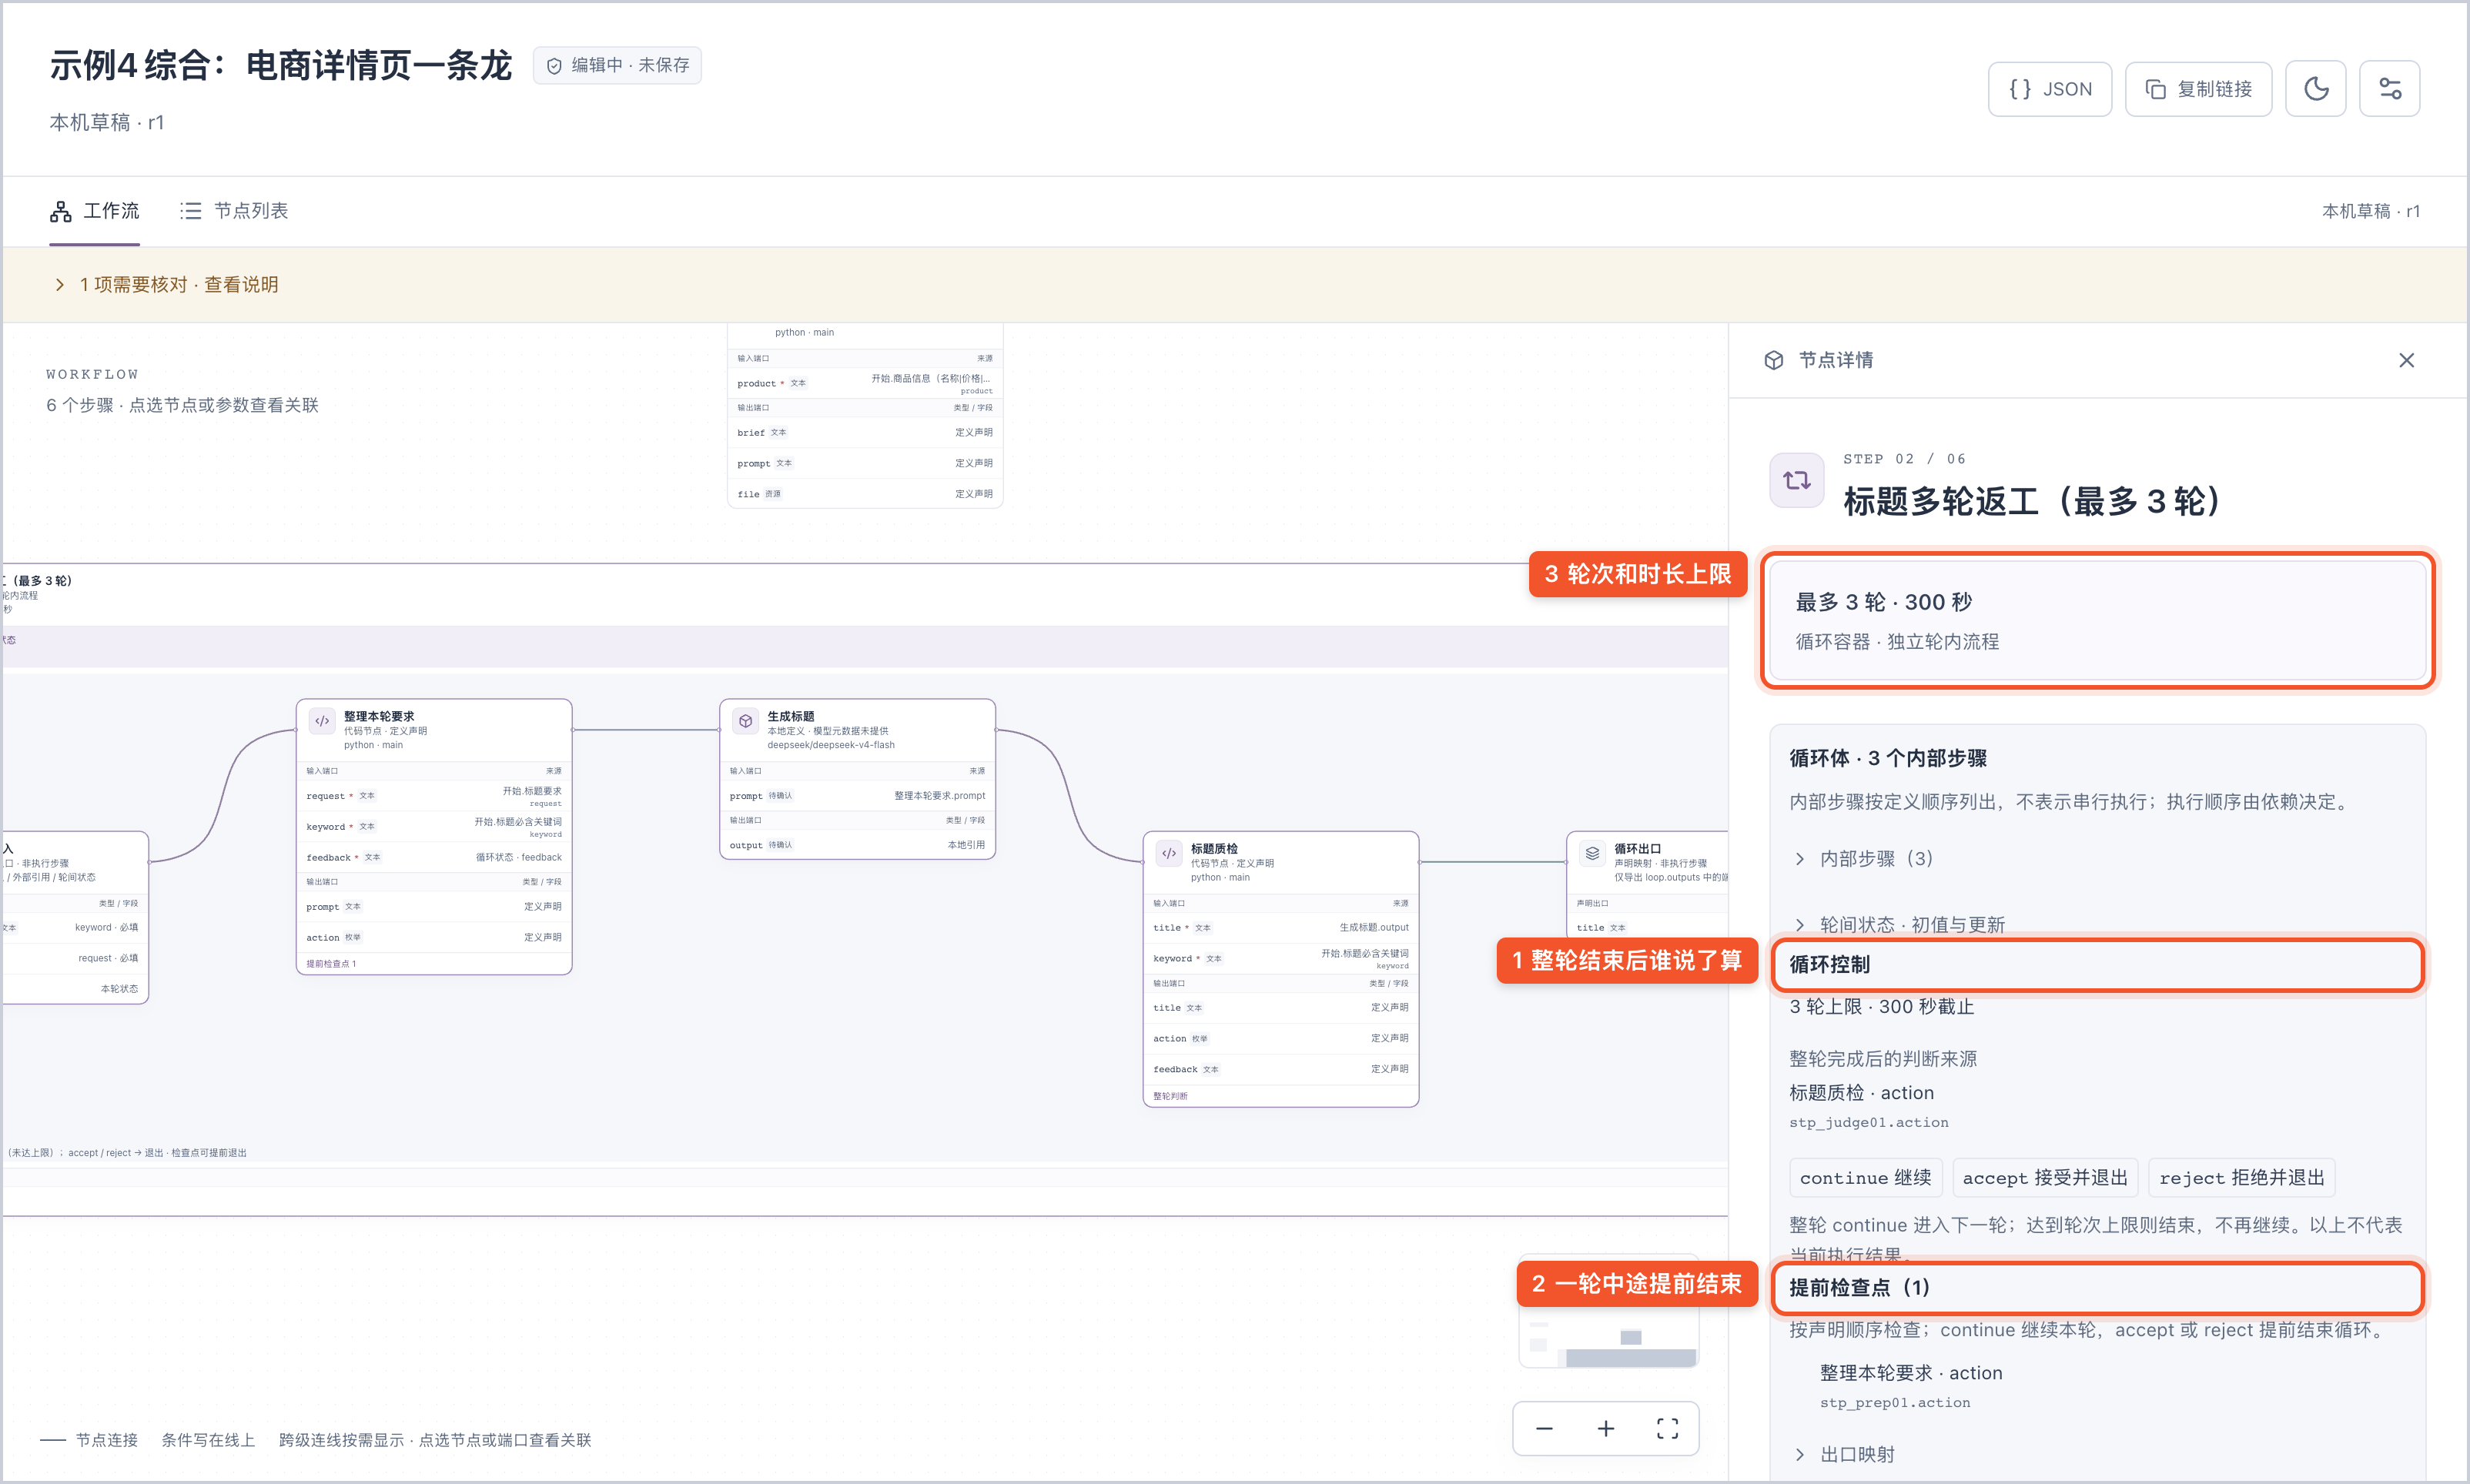Viewport: 2470px width, 1484px height.
Task: Toggle dark mode moon icon
Action: point(2315,89)
